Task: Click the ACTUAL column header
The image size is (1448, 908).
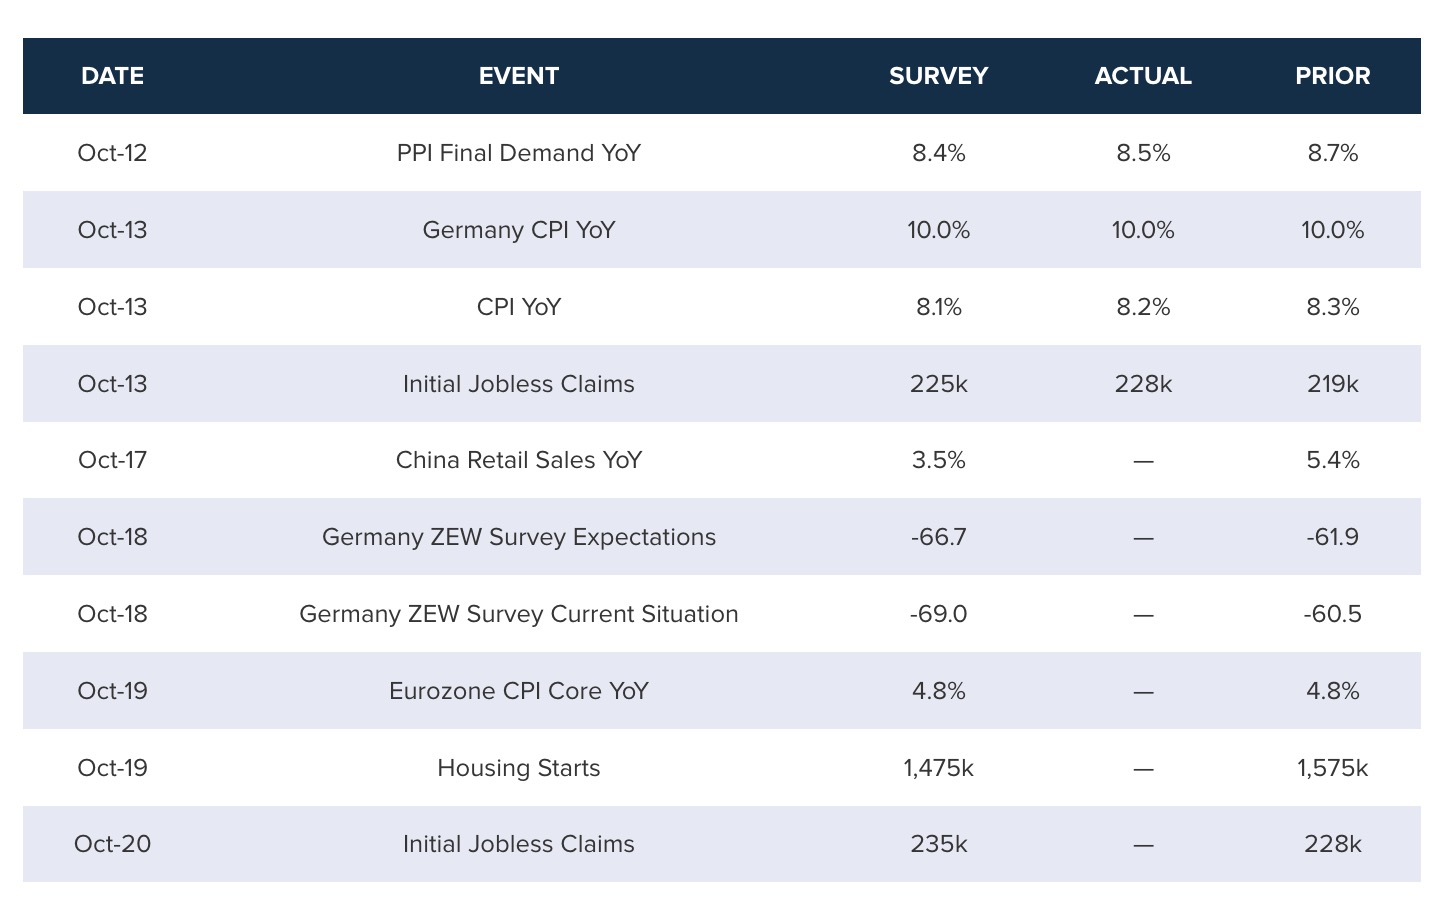Action: click(1143, 76)
